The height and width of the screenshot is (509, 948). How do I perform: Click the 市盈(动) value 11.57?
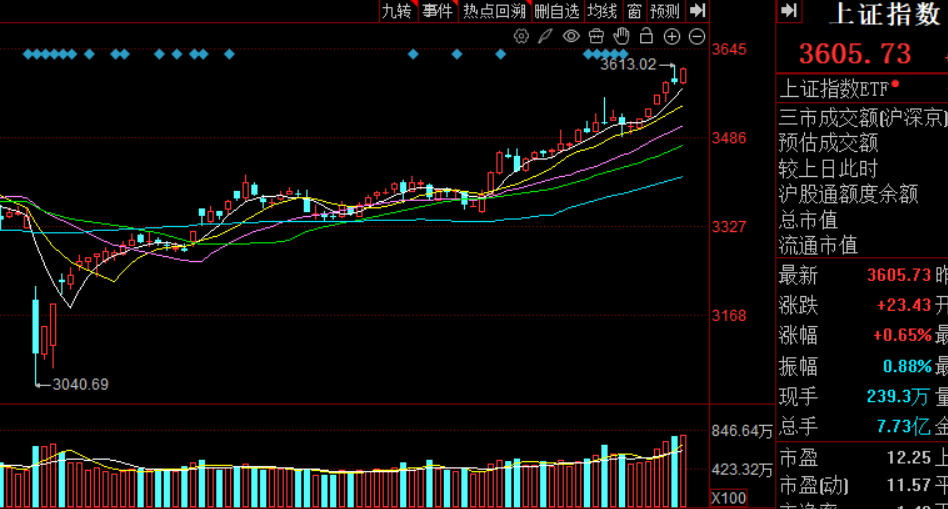908,485
